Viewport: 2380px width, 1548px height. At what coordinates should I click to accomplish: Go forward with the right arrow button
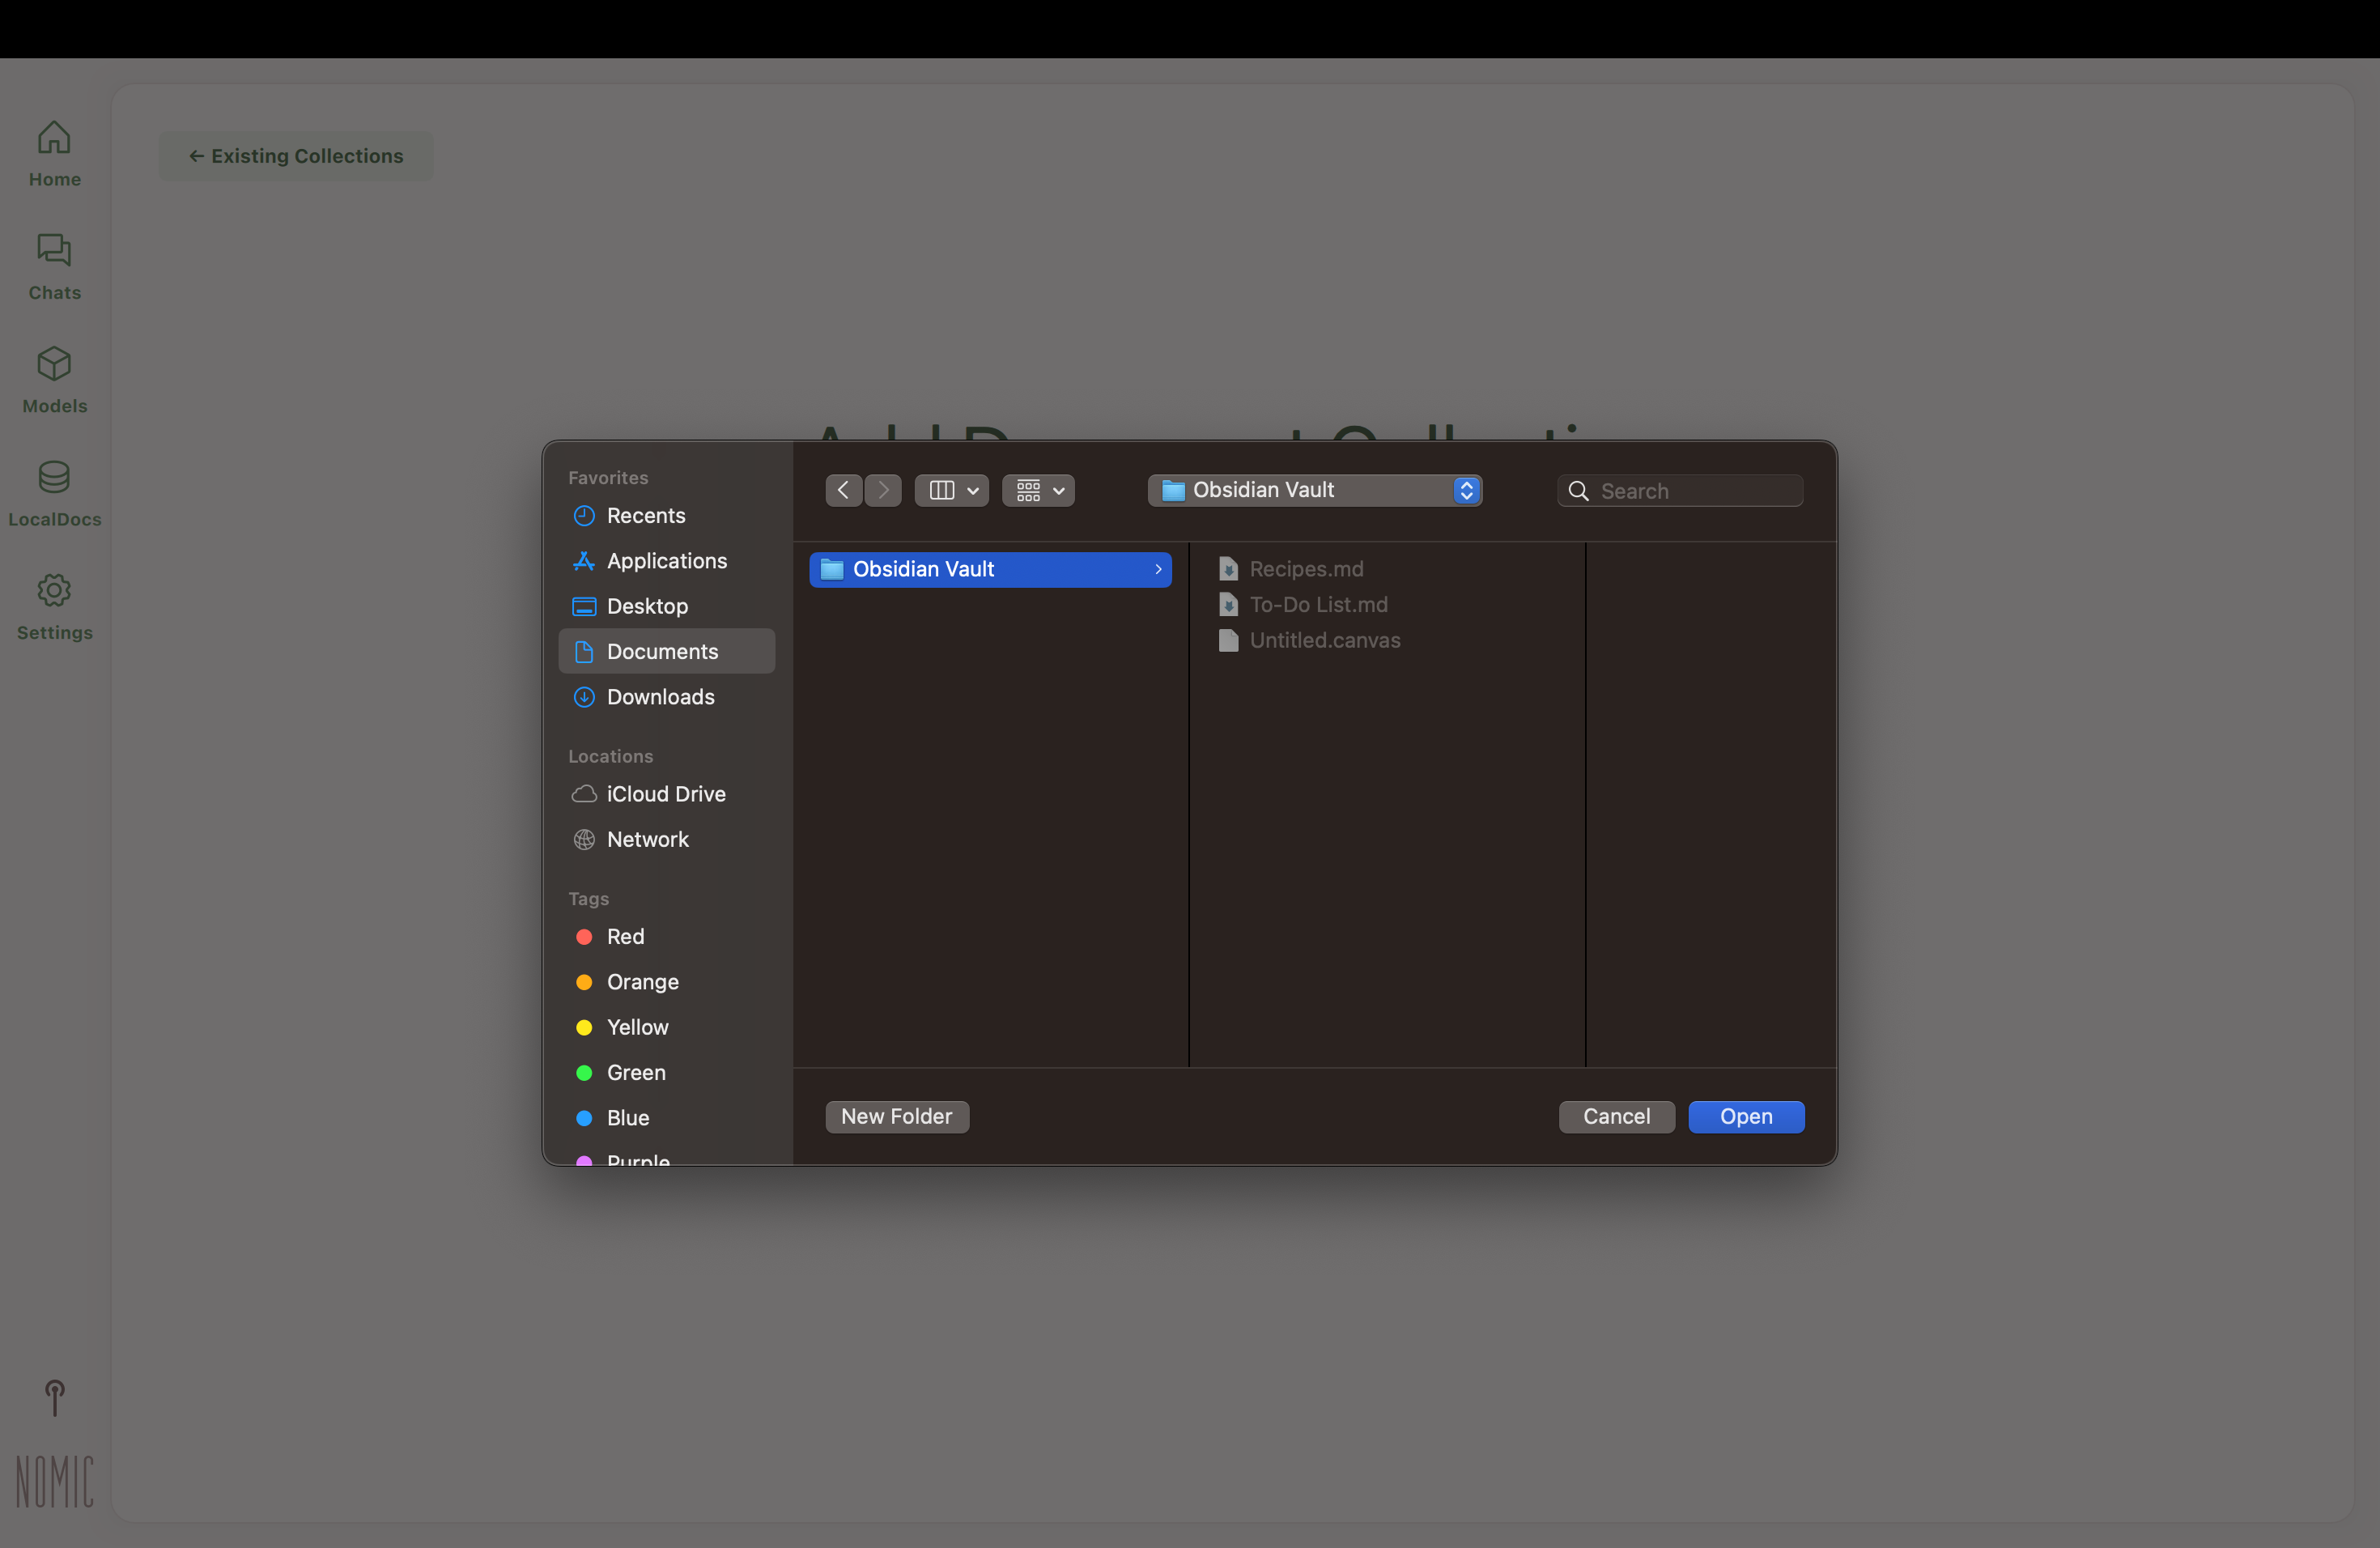(x=883, y=490)
